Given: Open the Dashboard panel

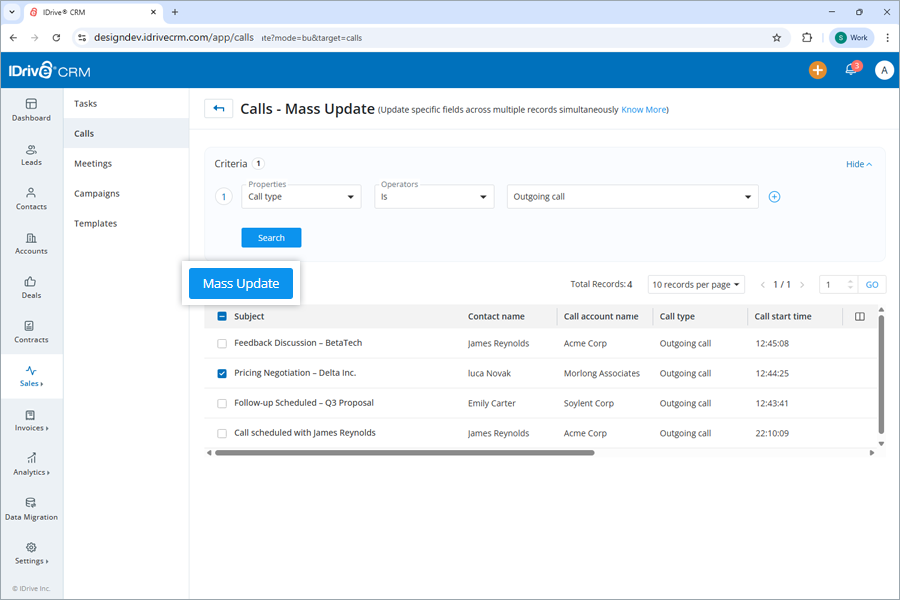Looking at the screenshot, I should click(31, 110).
